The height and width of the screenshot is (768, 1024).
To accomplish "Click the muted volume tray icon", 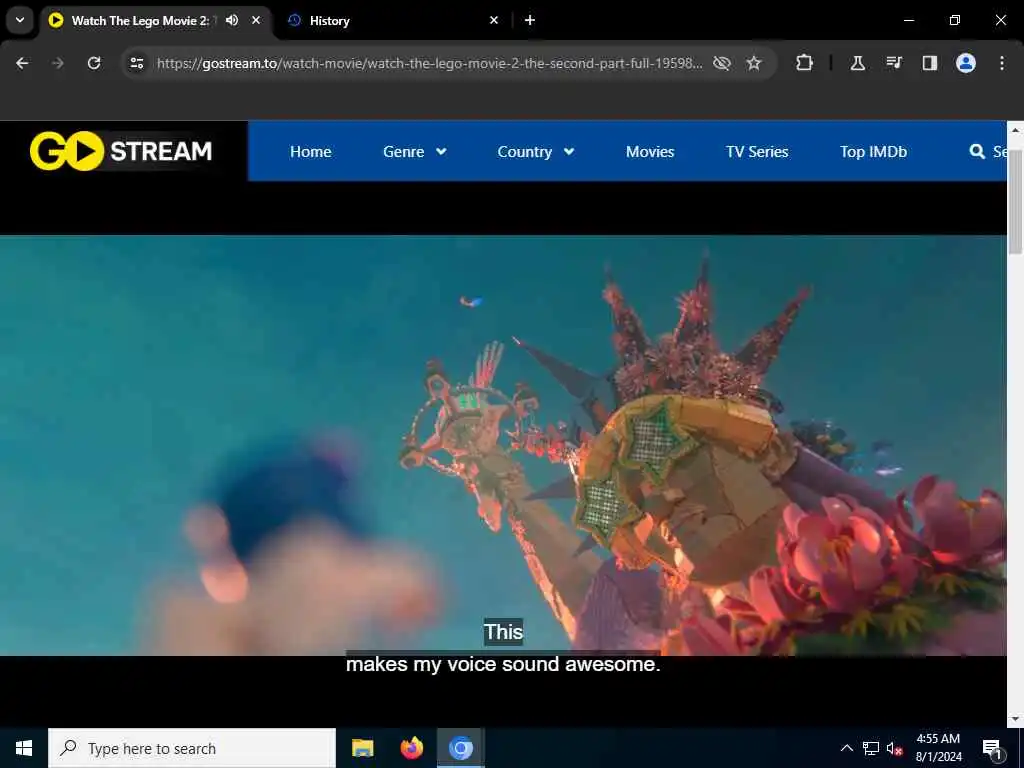I will tap(895, 748).
